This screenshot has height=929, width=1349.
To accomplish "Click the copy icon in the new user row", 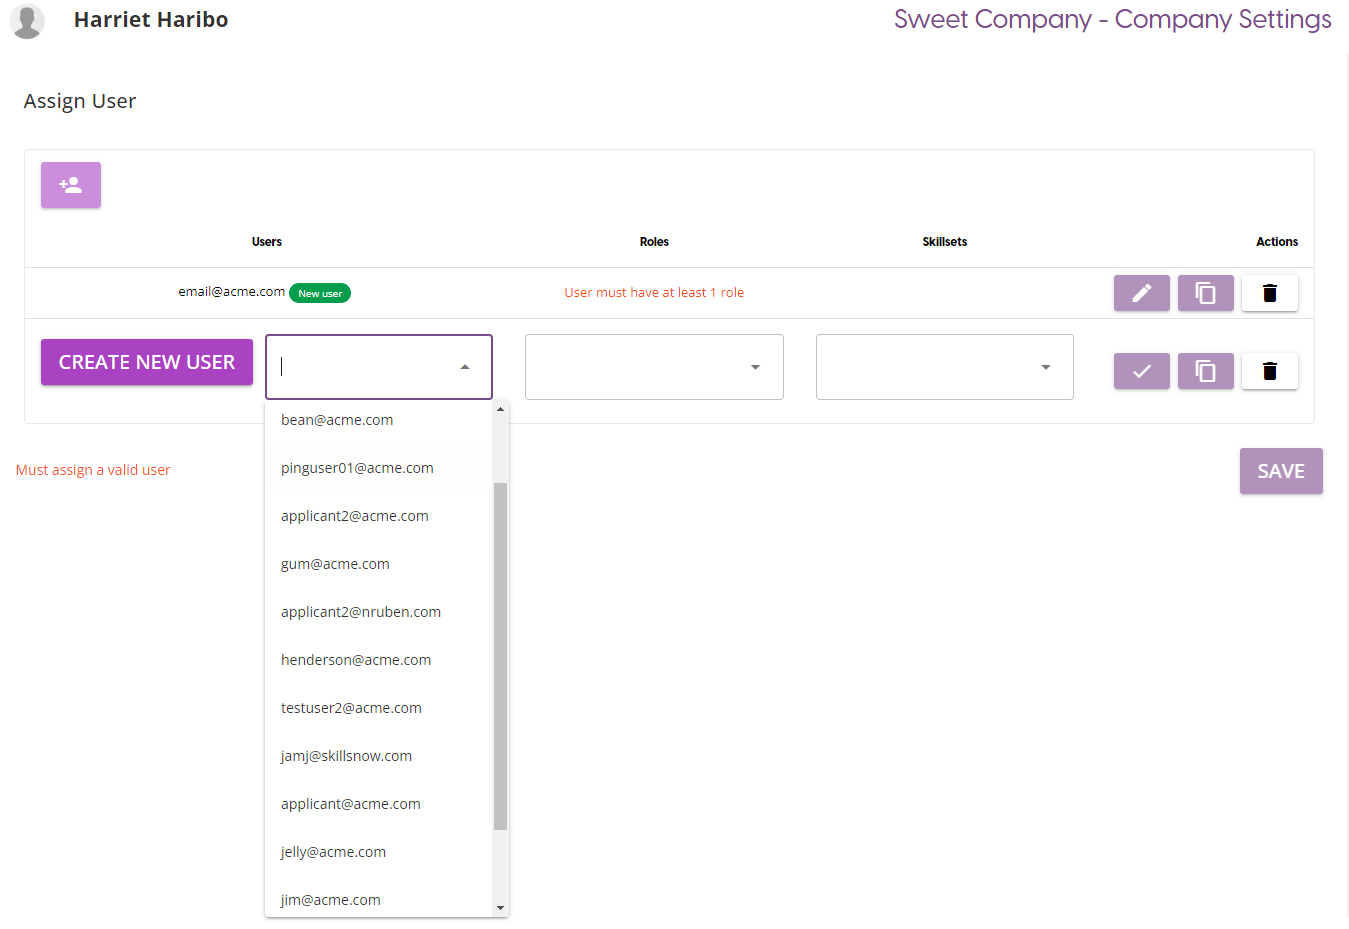I will pos(1205,371).
